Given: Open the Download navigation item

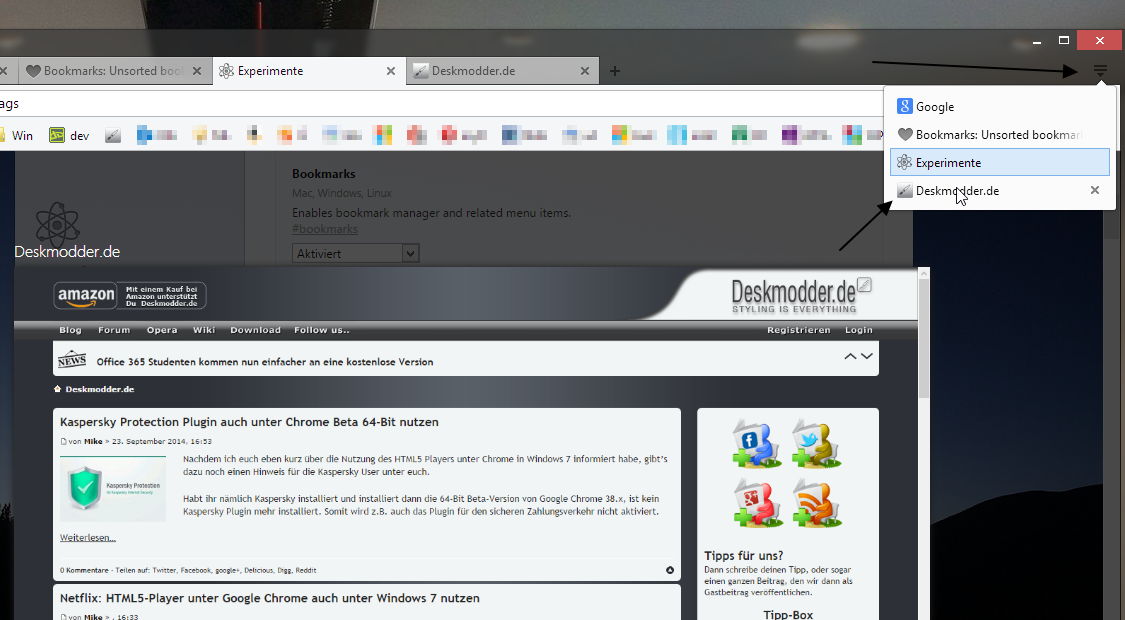Looking at the screenshot, I should [x=255, y=330].
